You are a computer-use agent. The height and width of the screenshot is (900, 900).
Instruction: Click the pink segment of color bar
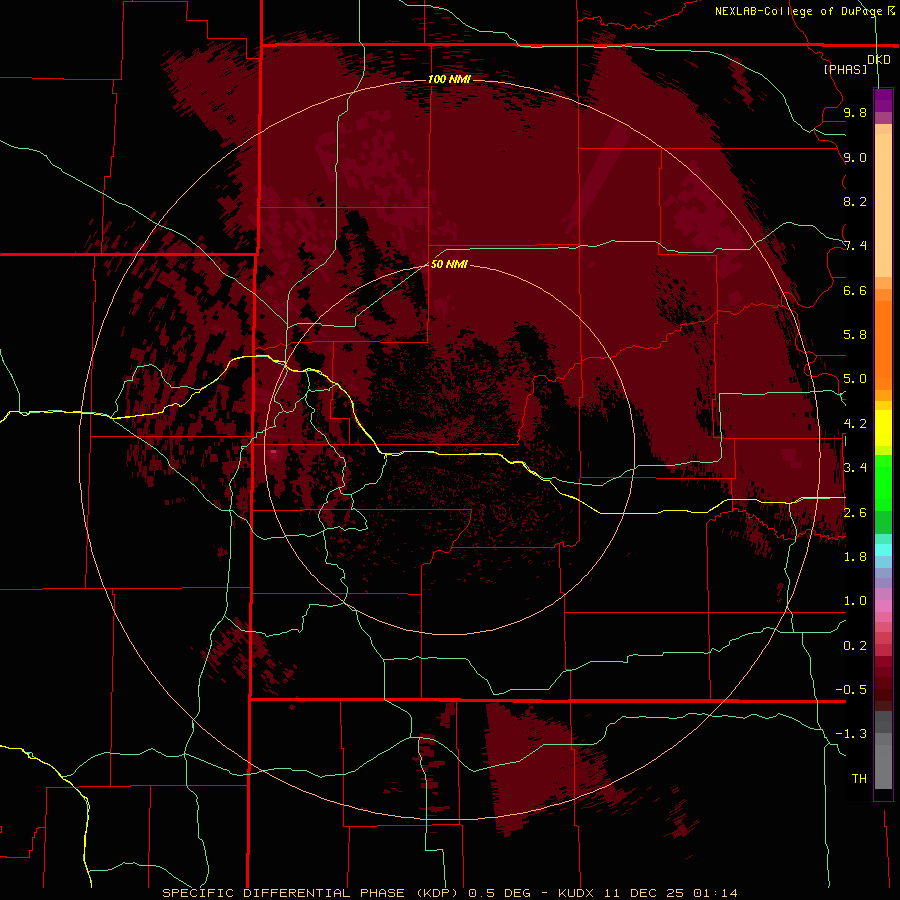[x=883, y=606]
